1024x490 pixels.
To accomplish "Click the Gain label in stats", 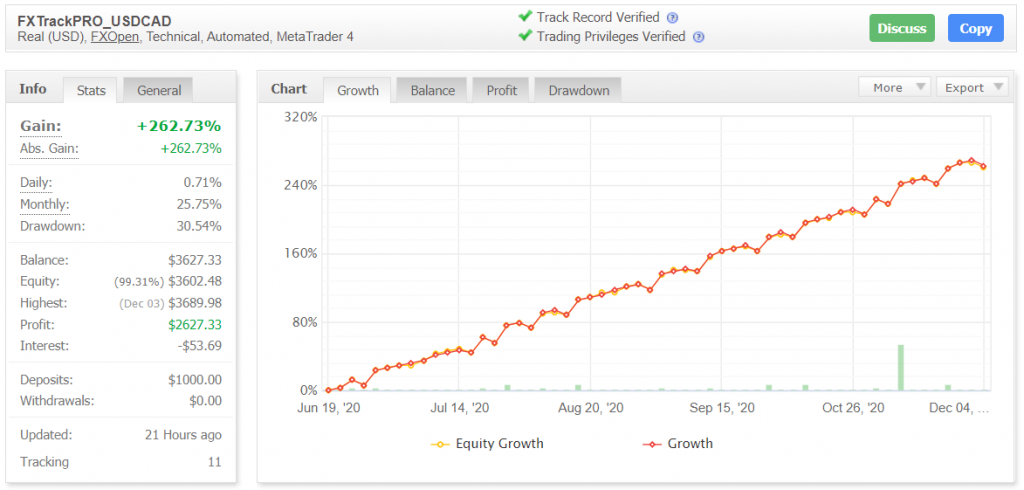I will pos(41,126).
